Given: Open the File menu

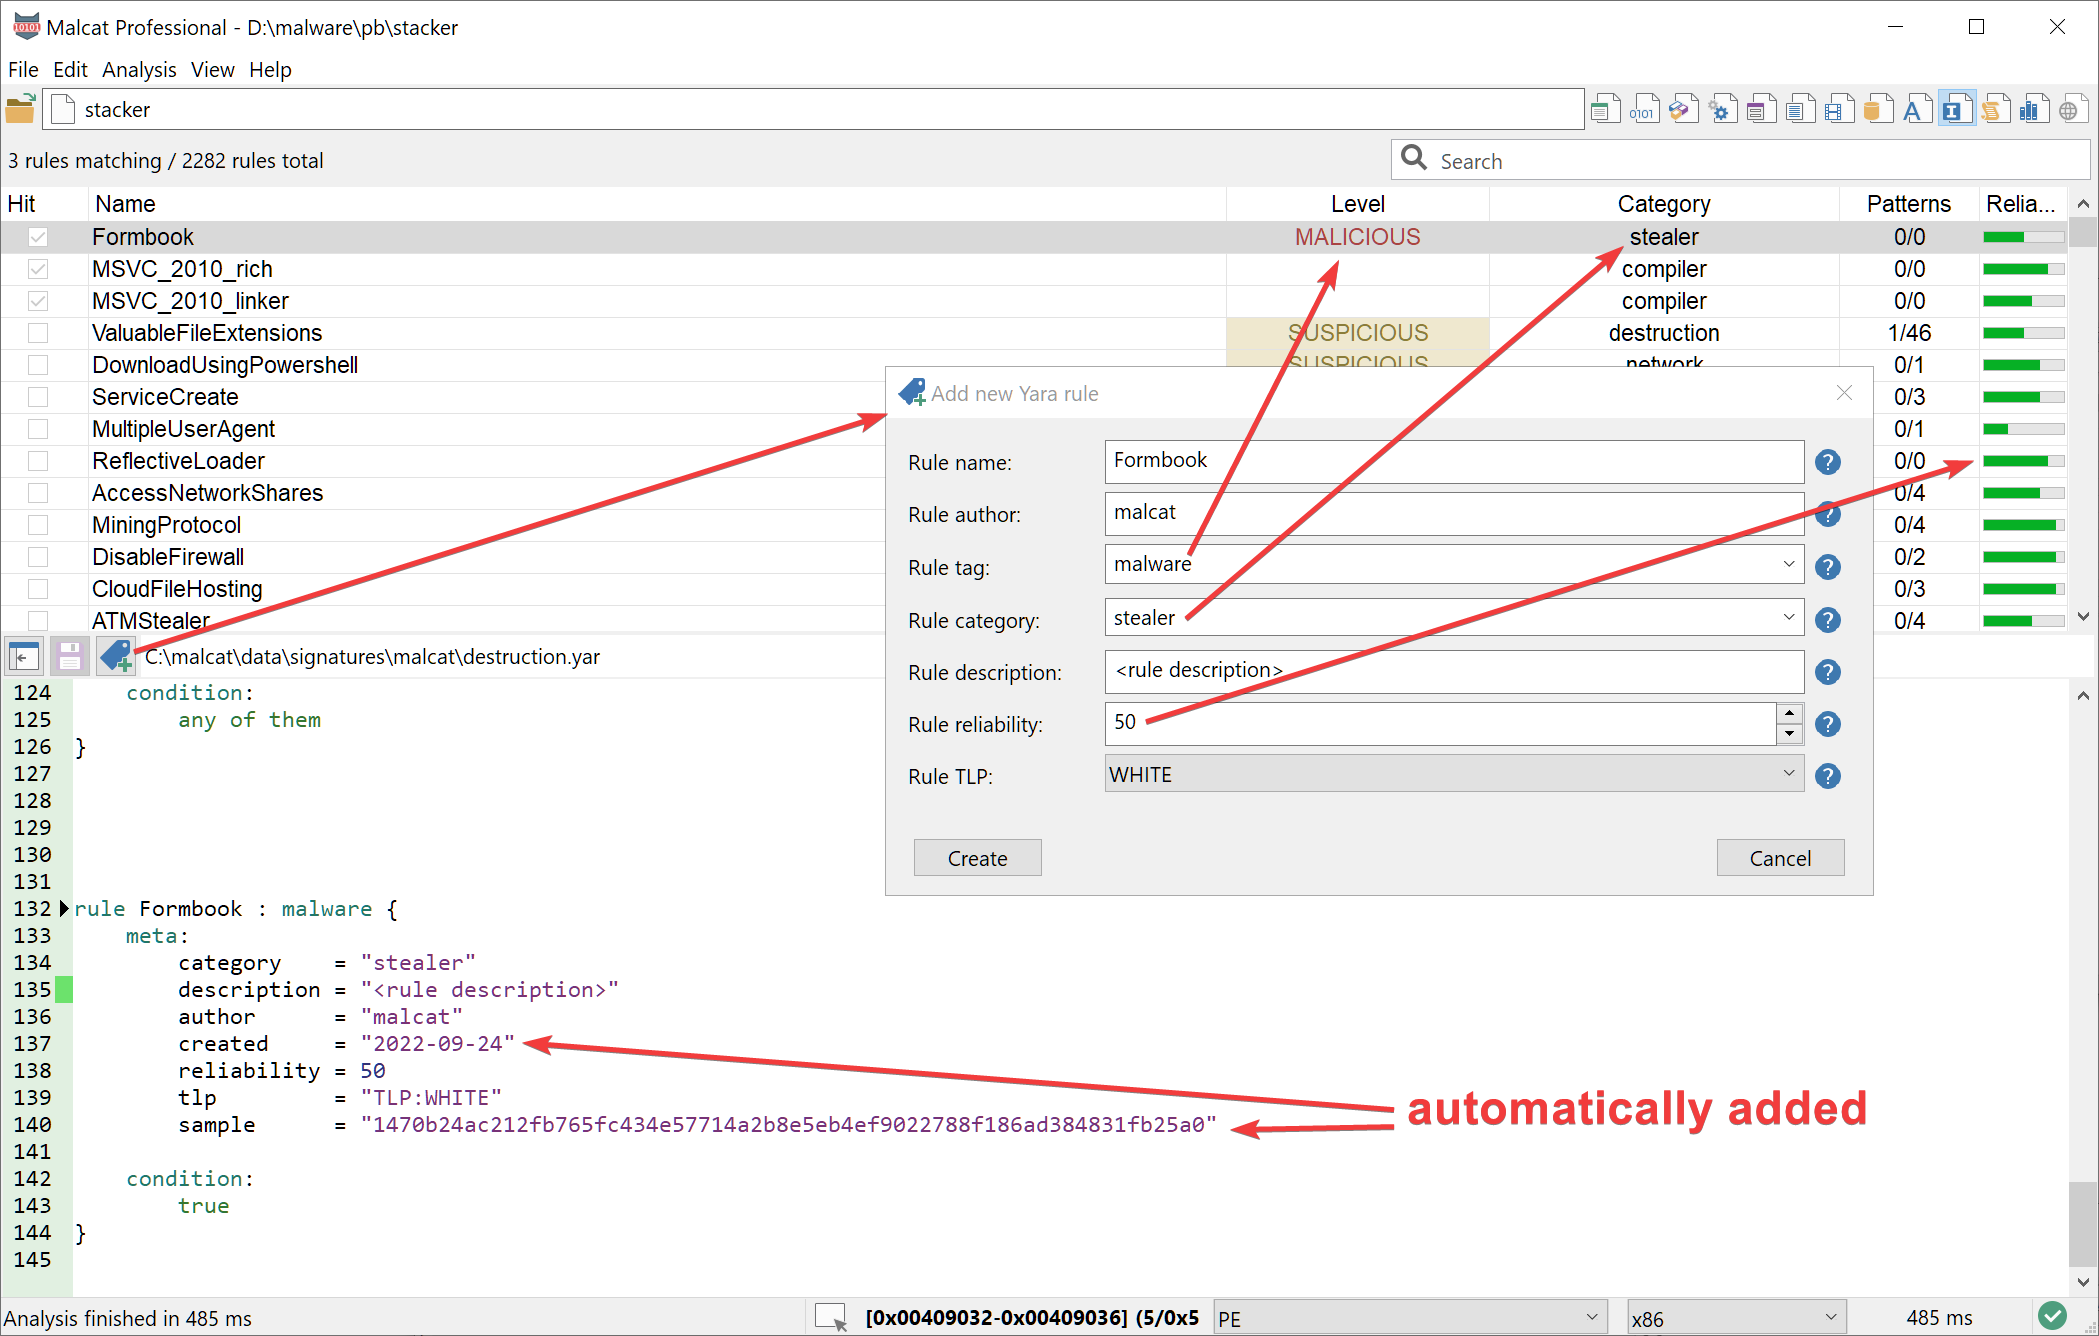Looking at the screenshot, I should pos(23,69).
